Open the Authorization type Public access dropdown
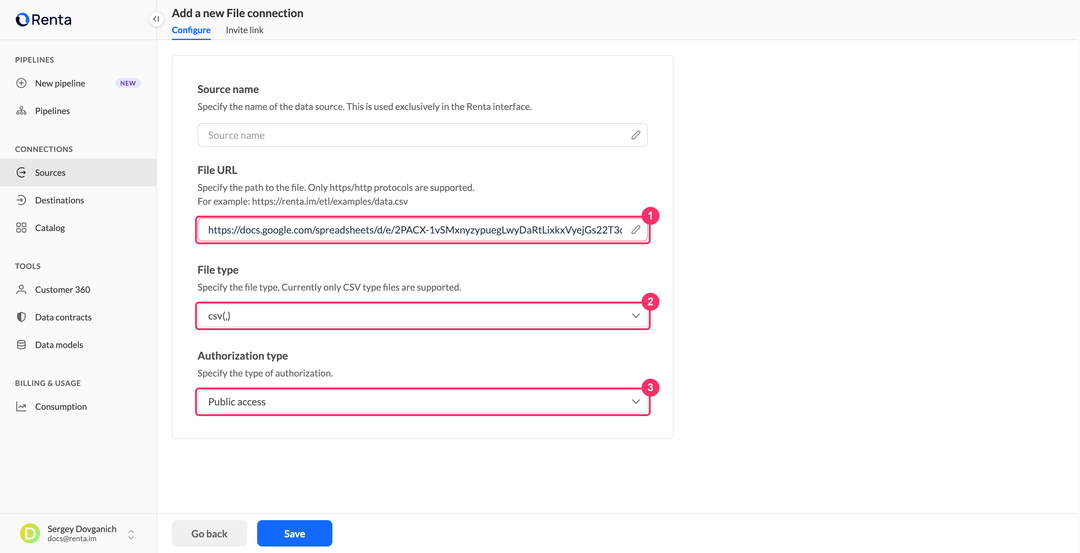This screenshot has width=1080, height=553. click(422, 401)
